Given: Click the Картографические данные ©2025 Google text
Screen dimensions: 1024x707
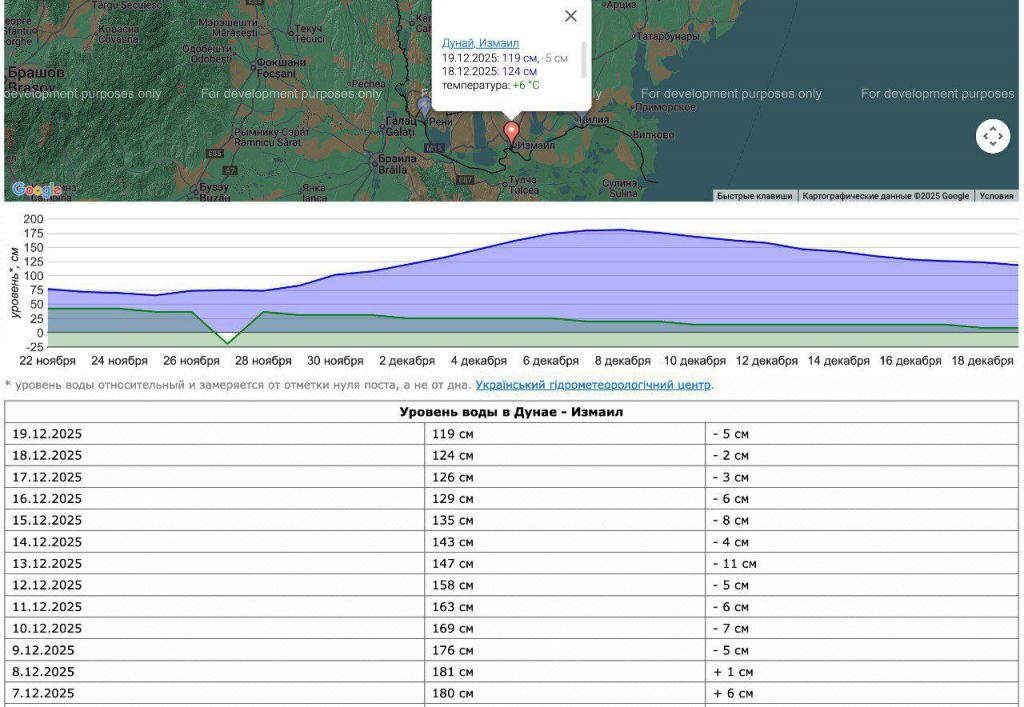Looking at the screenshot, I should click(885, 196).
